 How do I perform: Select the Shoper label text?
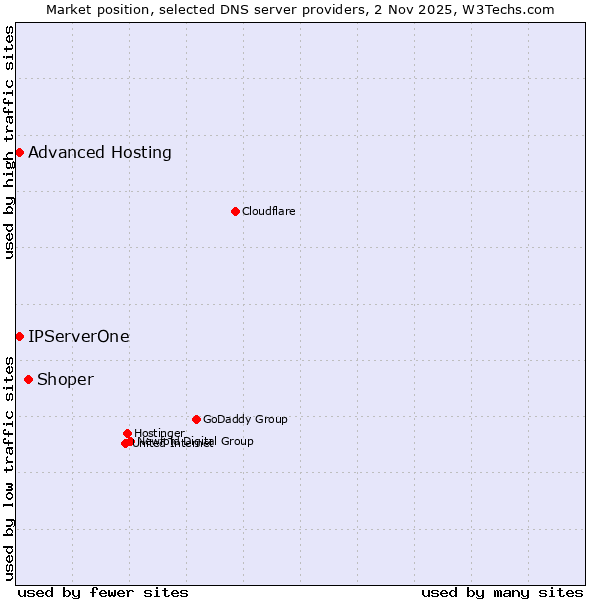coord(65,379)
